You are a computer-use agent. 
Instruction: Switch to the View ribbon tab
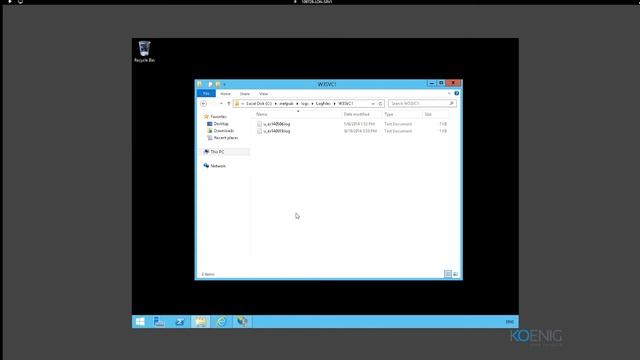click(x=264, y=93)
